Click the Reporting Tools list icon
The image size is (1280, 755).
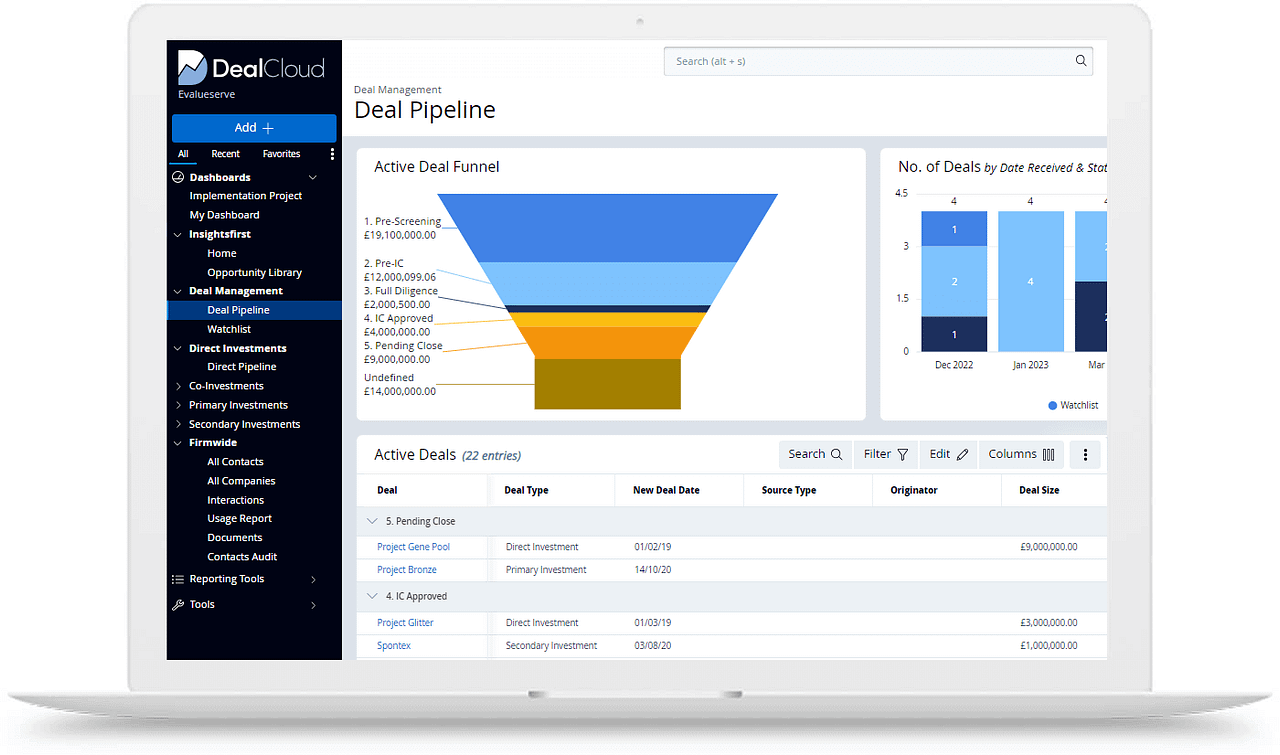(179, 579)
